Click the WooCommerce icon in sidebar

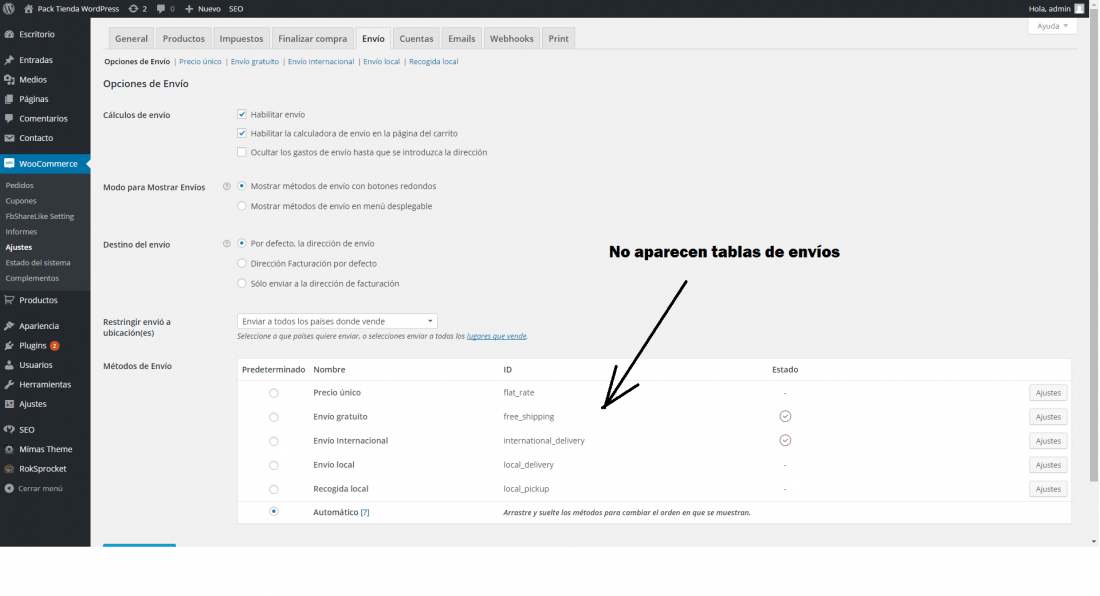pyautogui.click(x=9, y=163)
